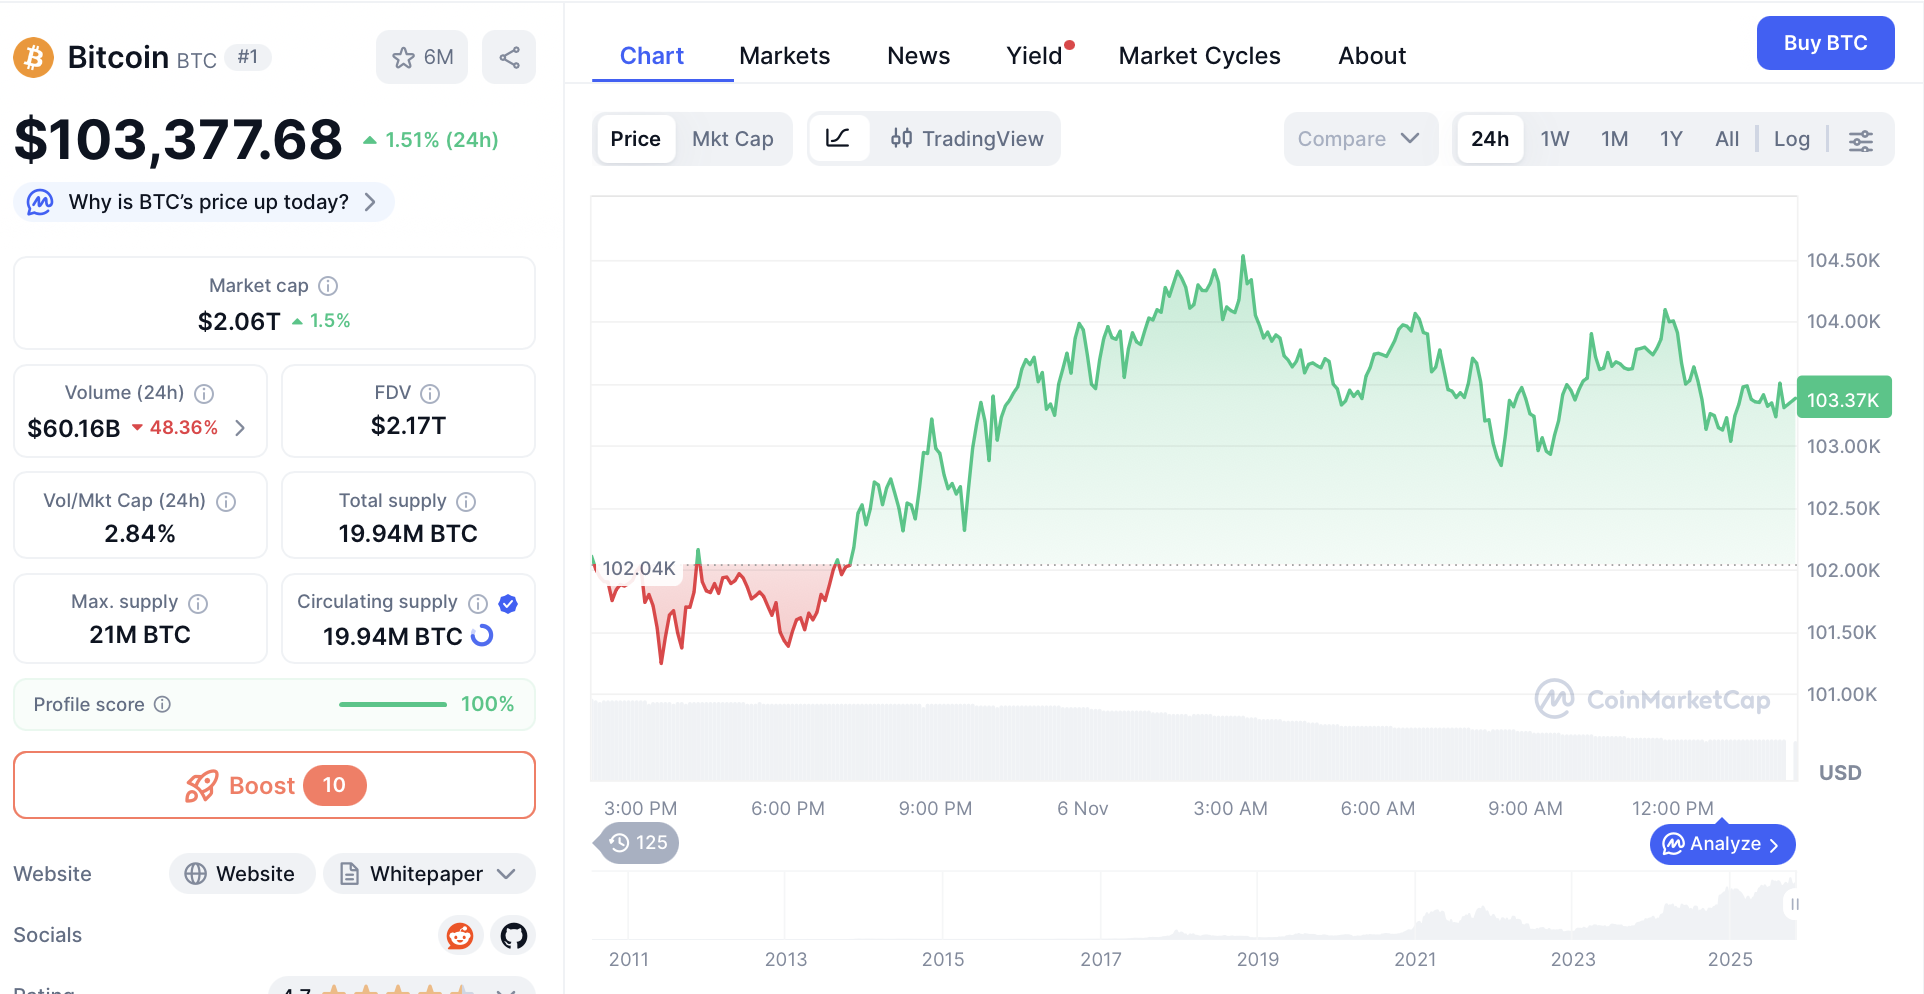Open "Why is BTC's price up today?"
The width and height of the screenshot is (1924, 994).
pos(205,202)
